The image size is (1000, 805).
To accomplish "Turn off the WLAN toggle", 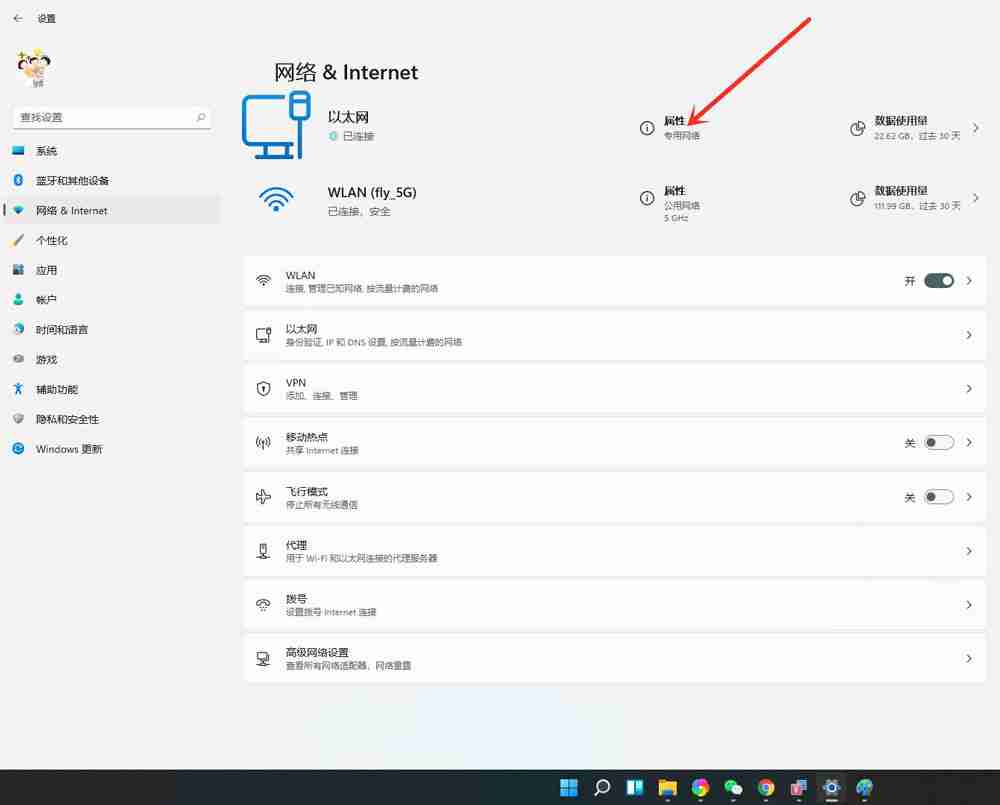I will pos(938,281).
